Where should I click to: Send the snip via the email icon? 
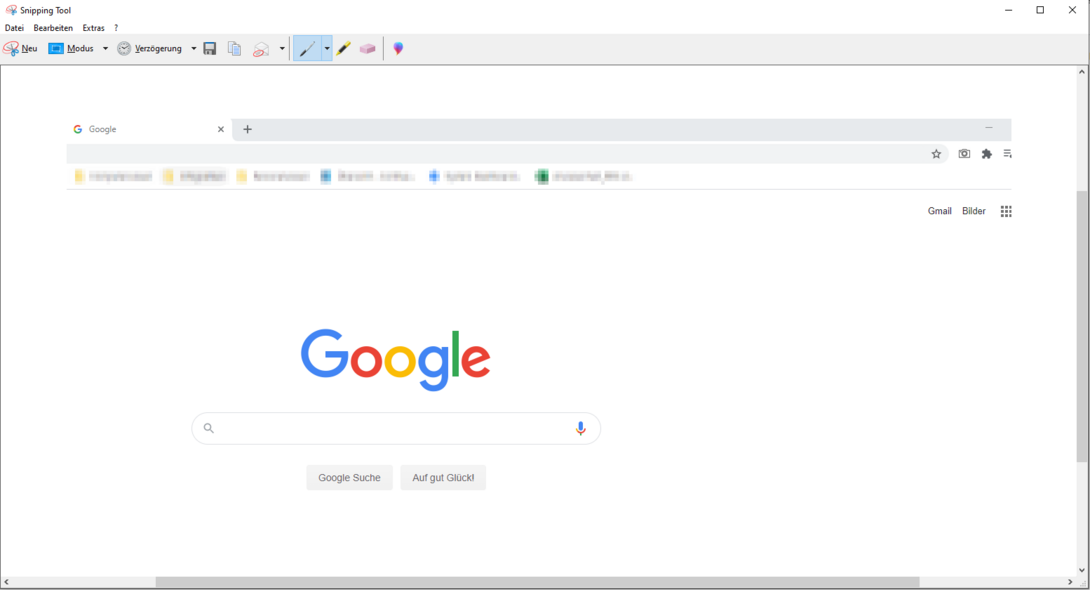pos(260,48)
